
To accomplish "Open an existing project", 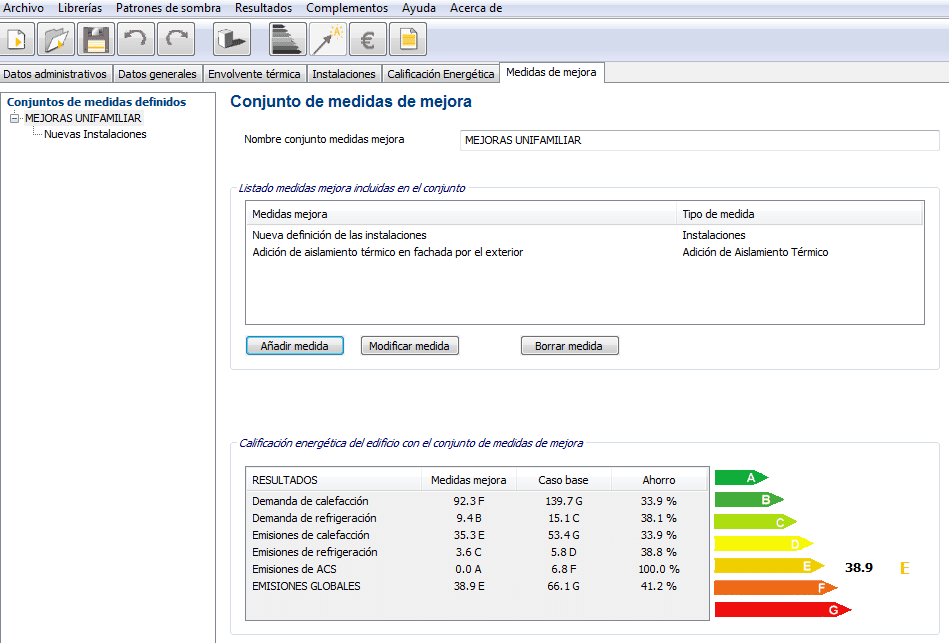I will pos(56,39).
